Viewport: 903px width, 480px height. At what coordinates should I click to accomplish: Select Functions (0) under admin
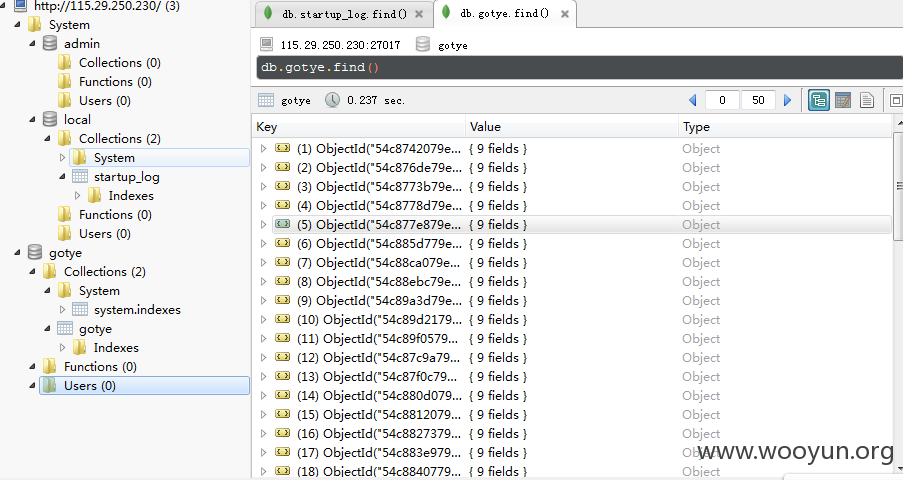coord(115,82)
